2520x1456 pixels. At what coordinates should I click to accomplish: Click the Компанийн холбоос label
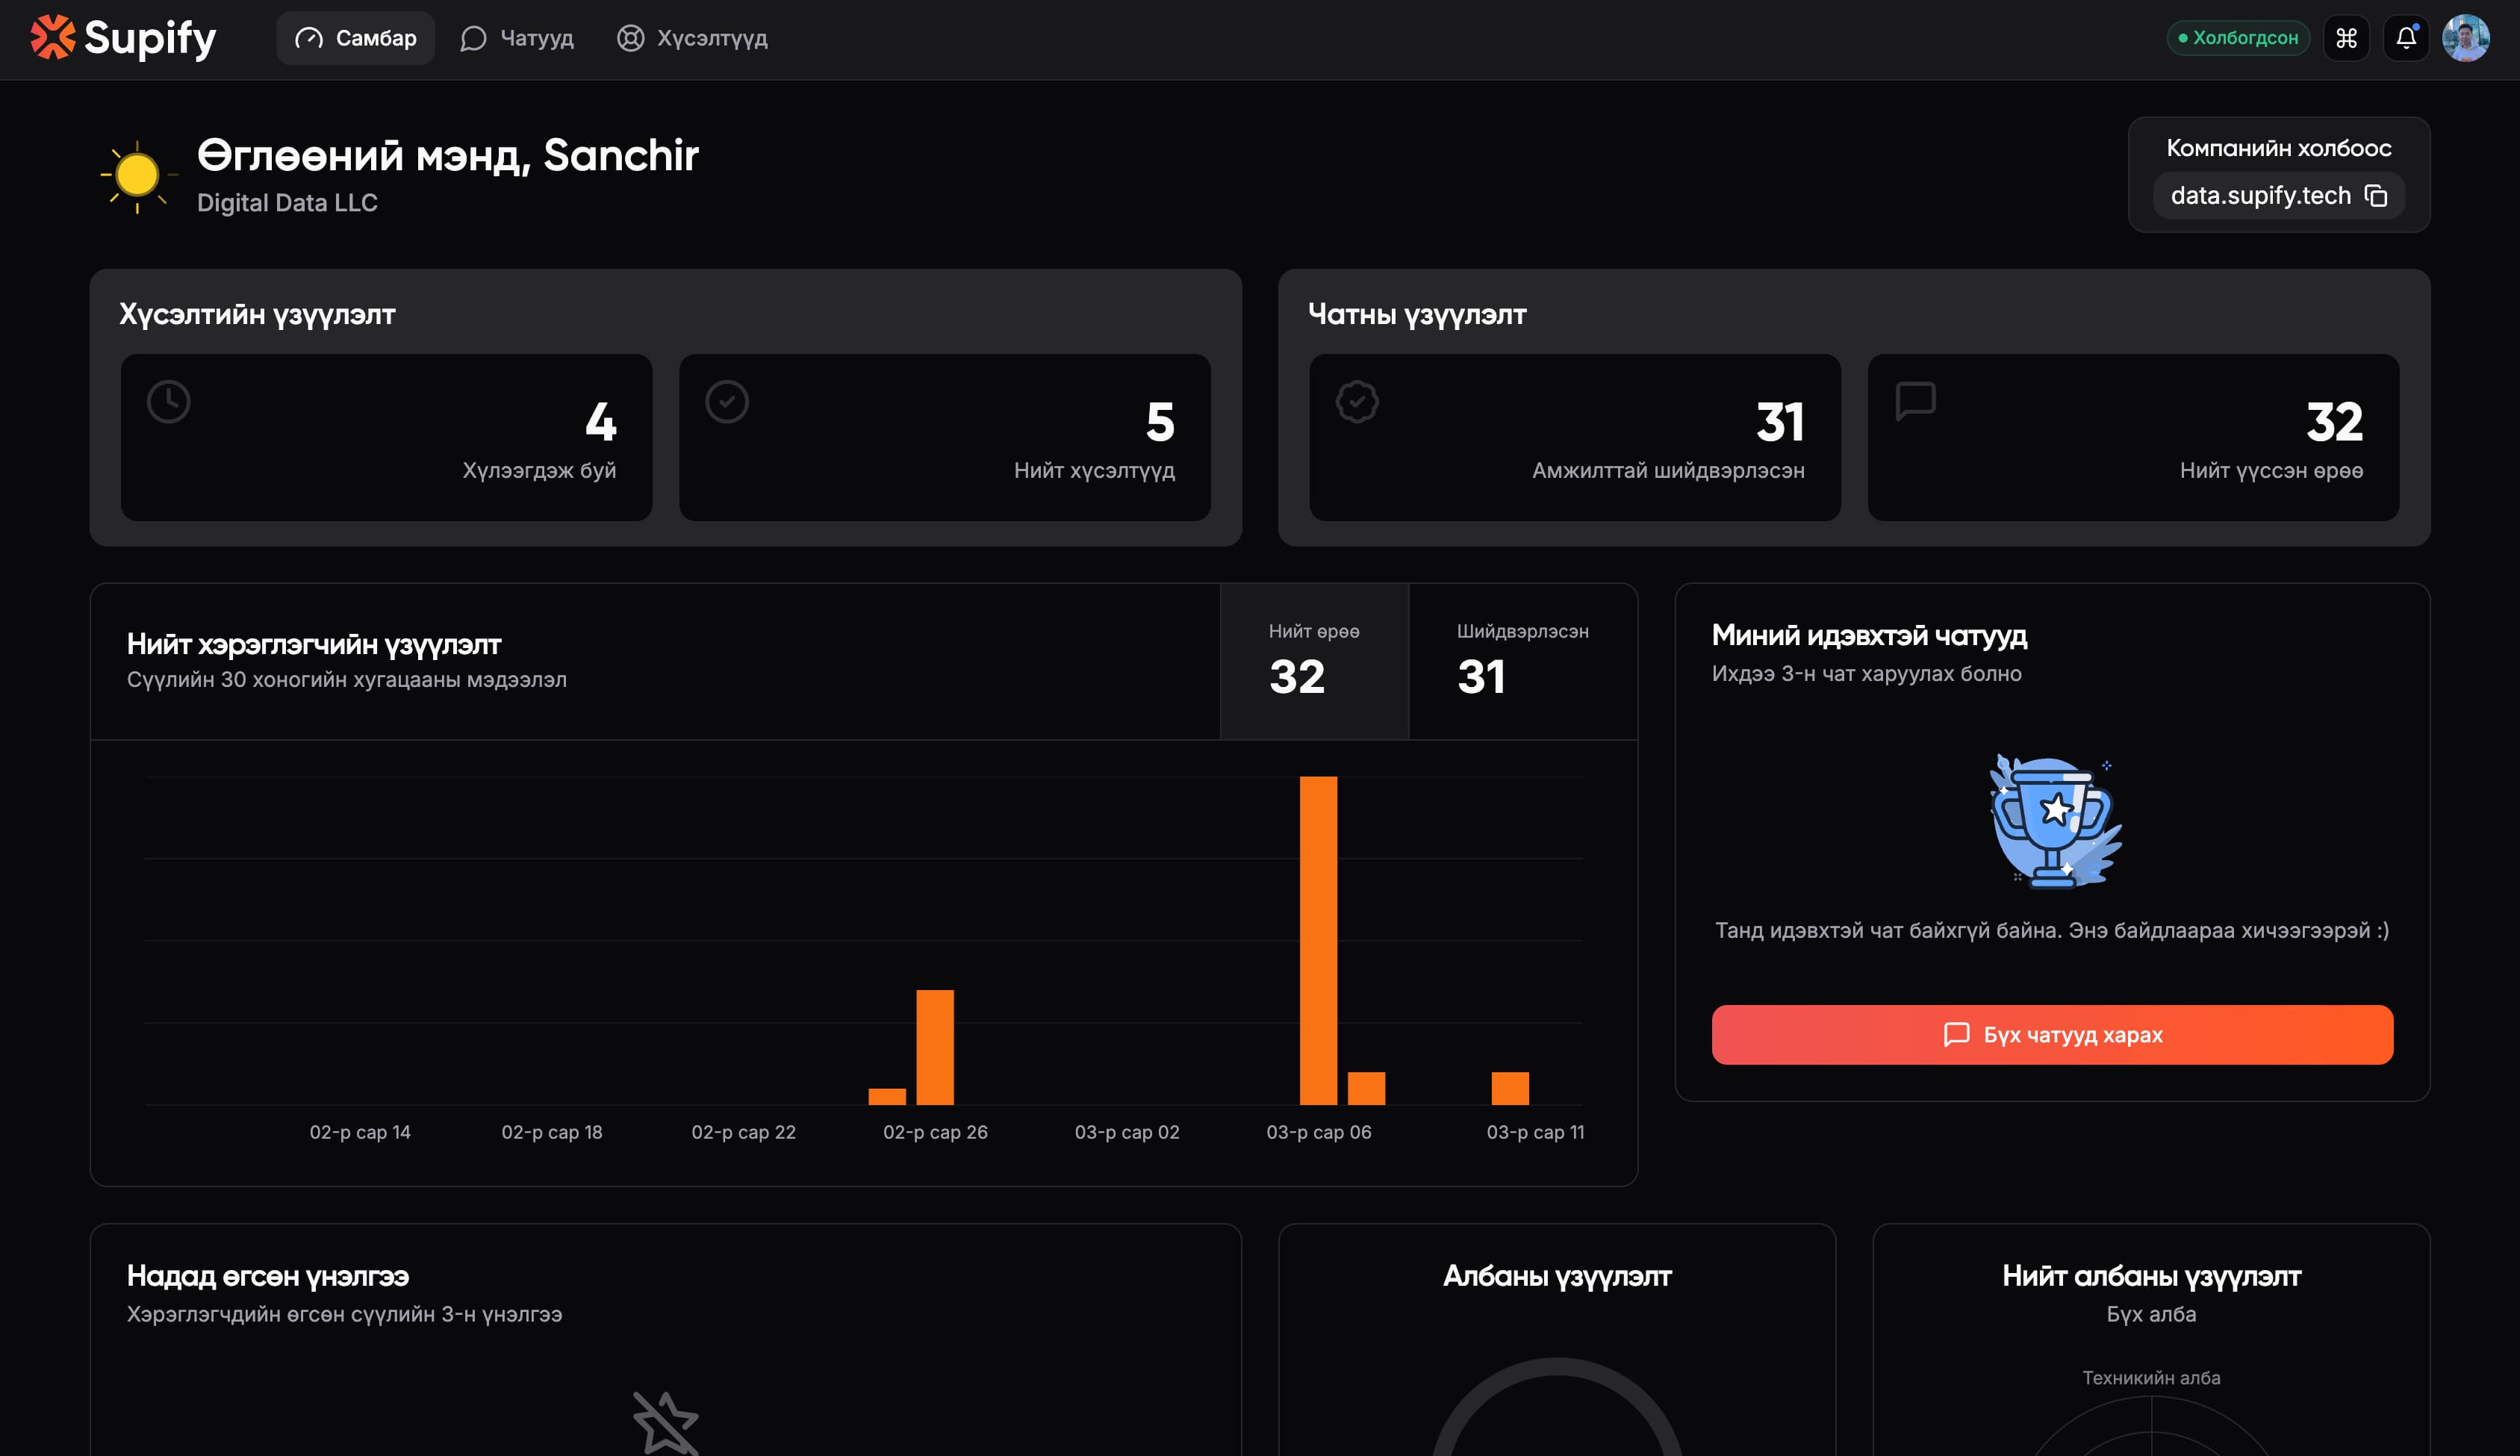pos(2279,148)
